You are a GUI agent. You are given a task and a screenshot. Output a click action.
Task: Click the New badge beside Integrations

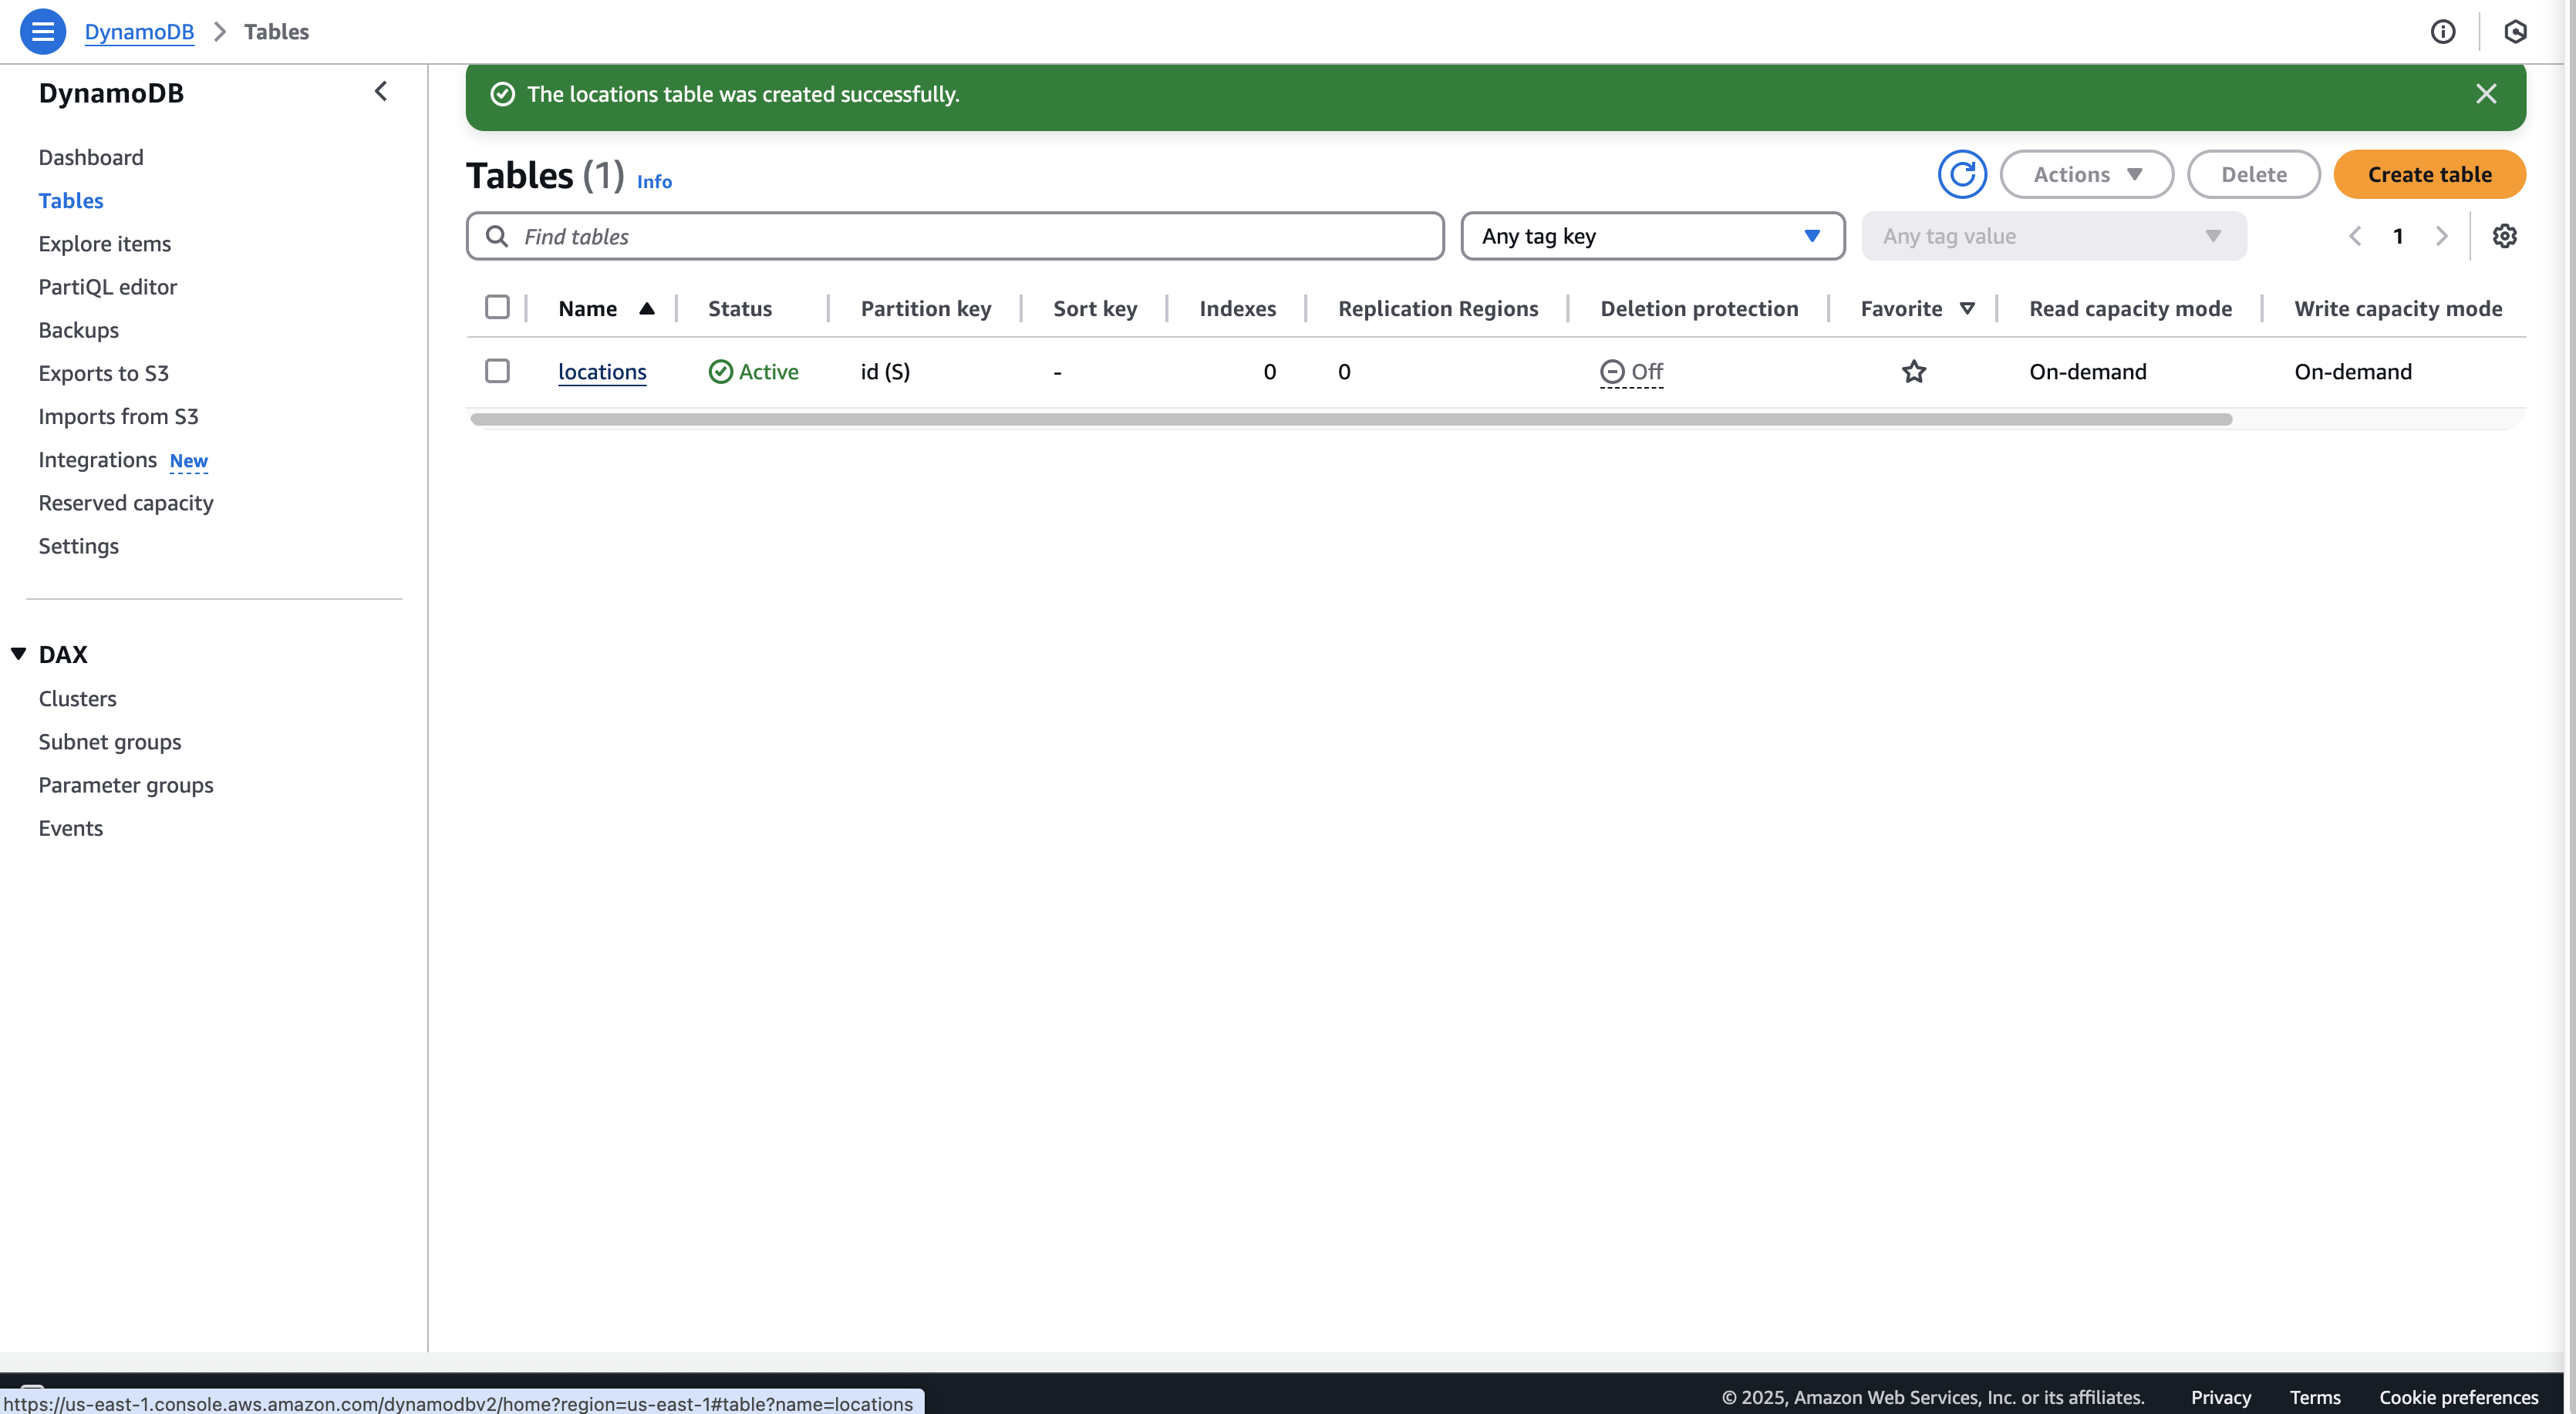(x=188, y=461)
